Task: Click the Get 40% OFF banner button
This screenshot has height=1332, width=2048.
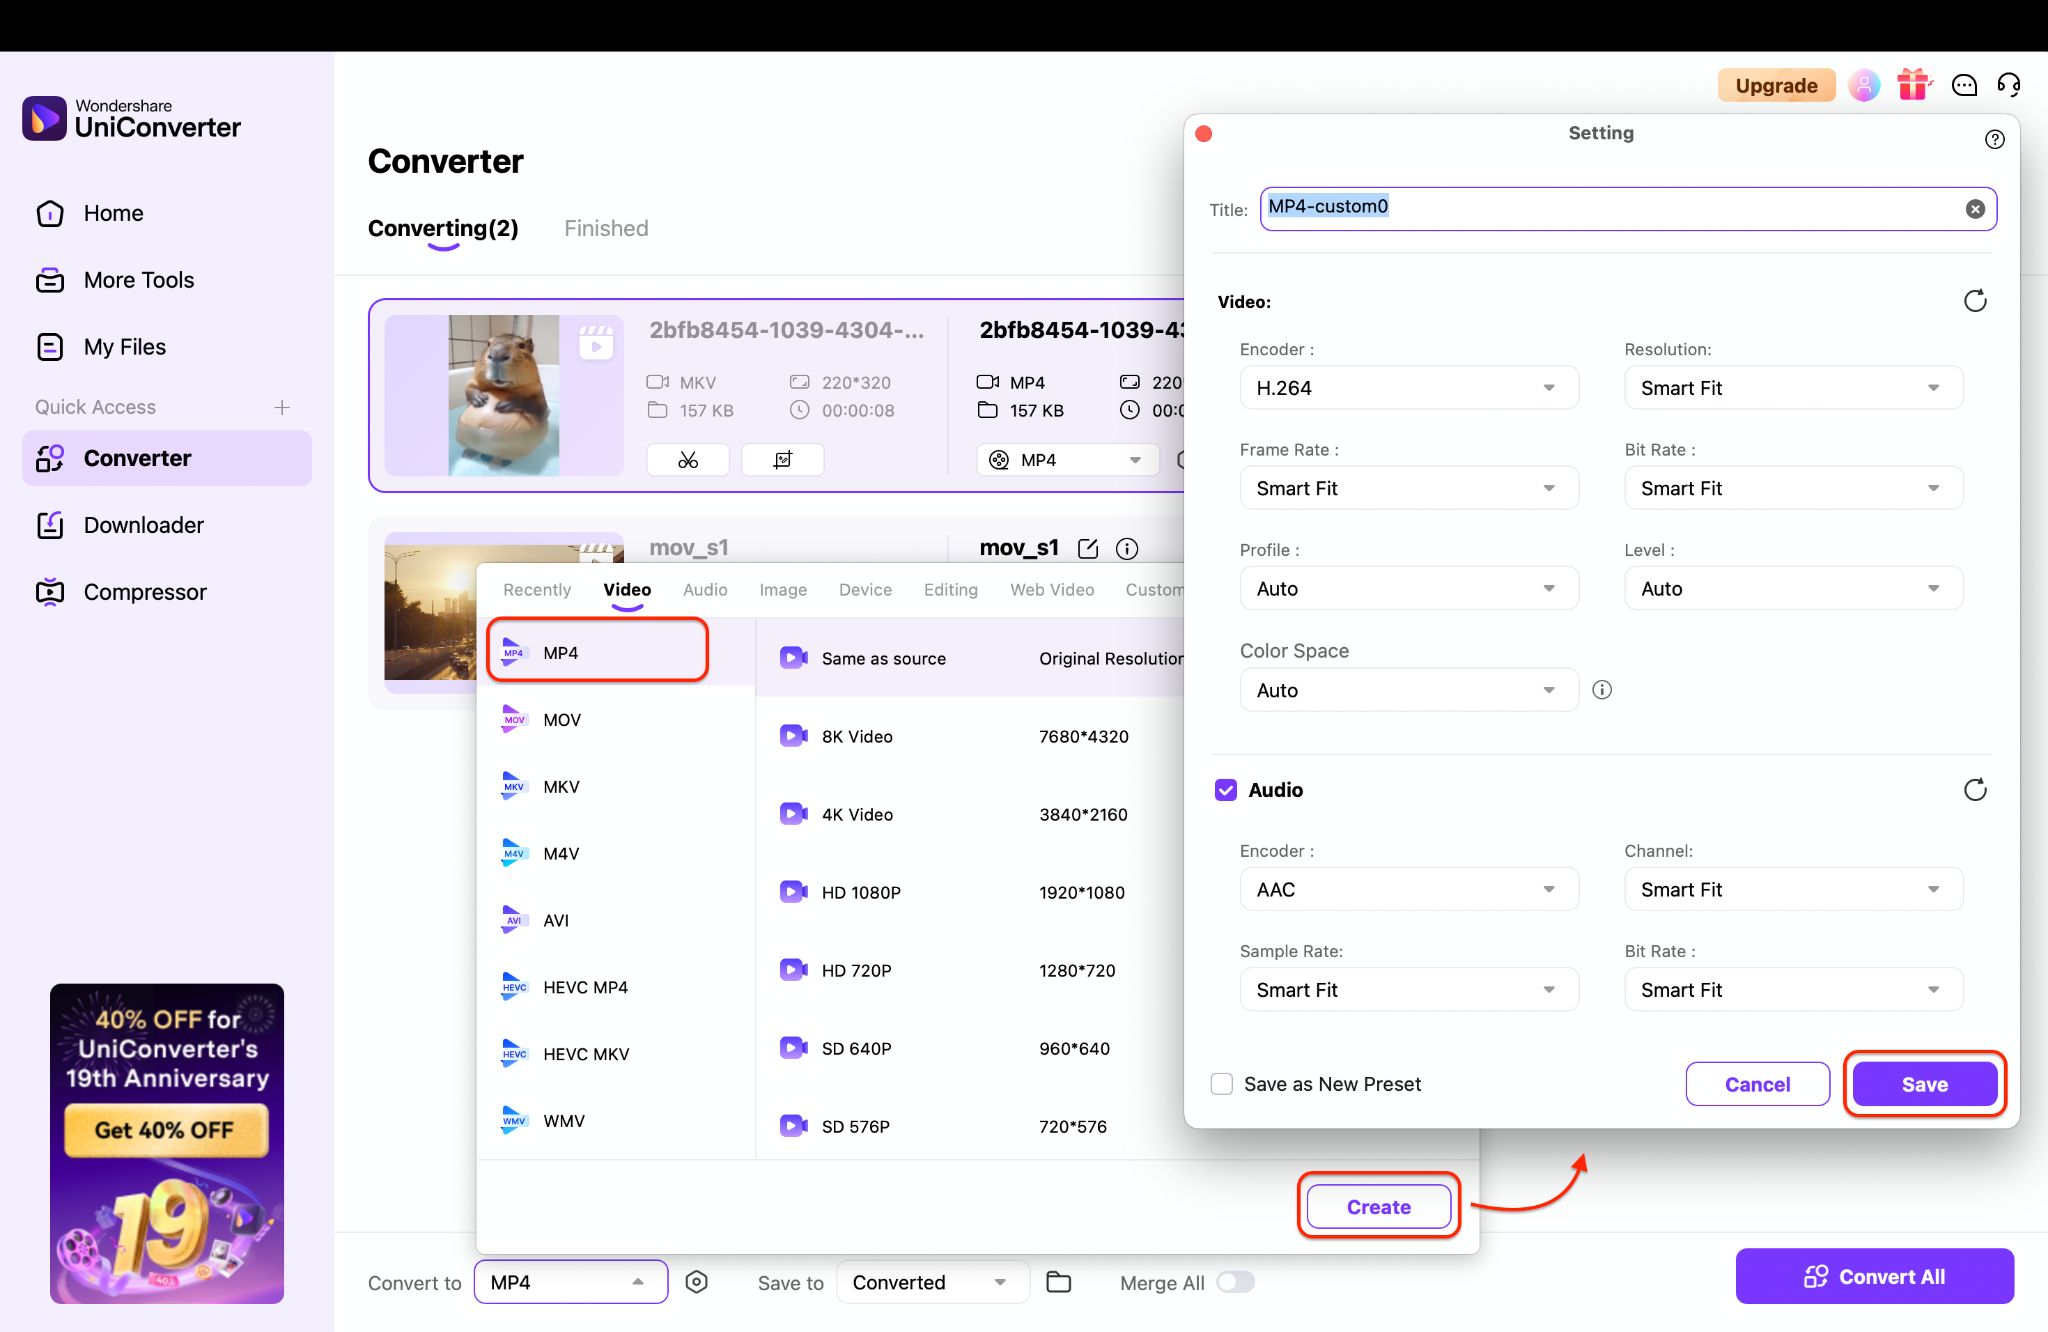Action: 166,1130
